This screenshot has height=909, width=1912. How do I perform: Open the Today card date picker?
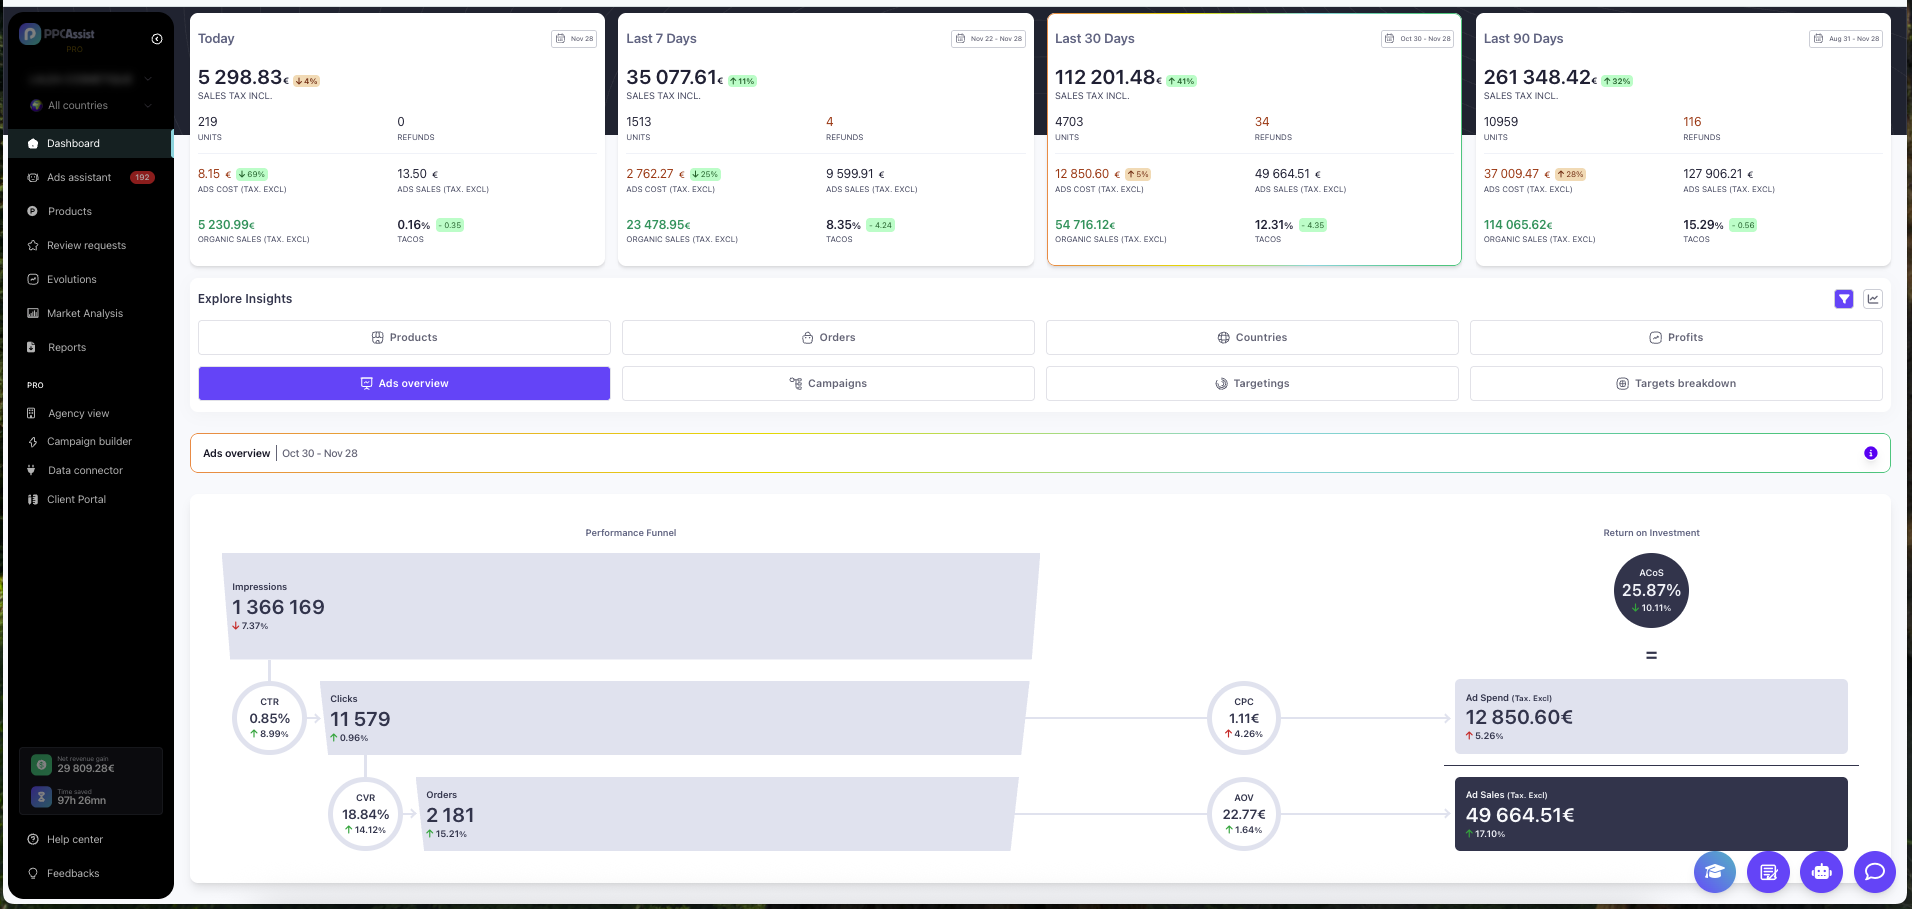pos(574,39)
